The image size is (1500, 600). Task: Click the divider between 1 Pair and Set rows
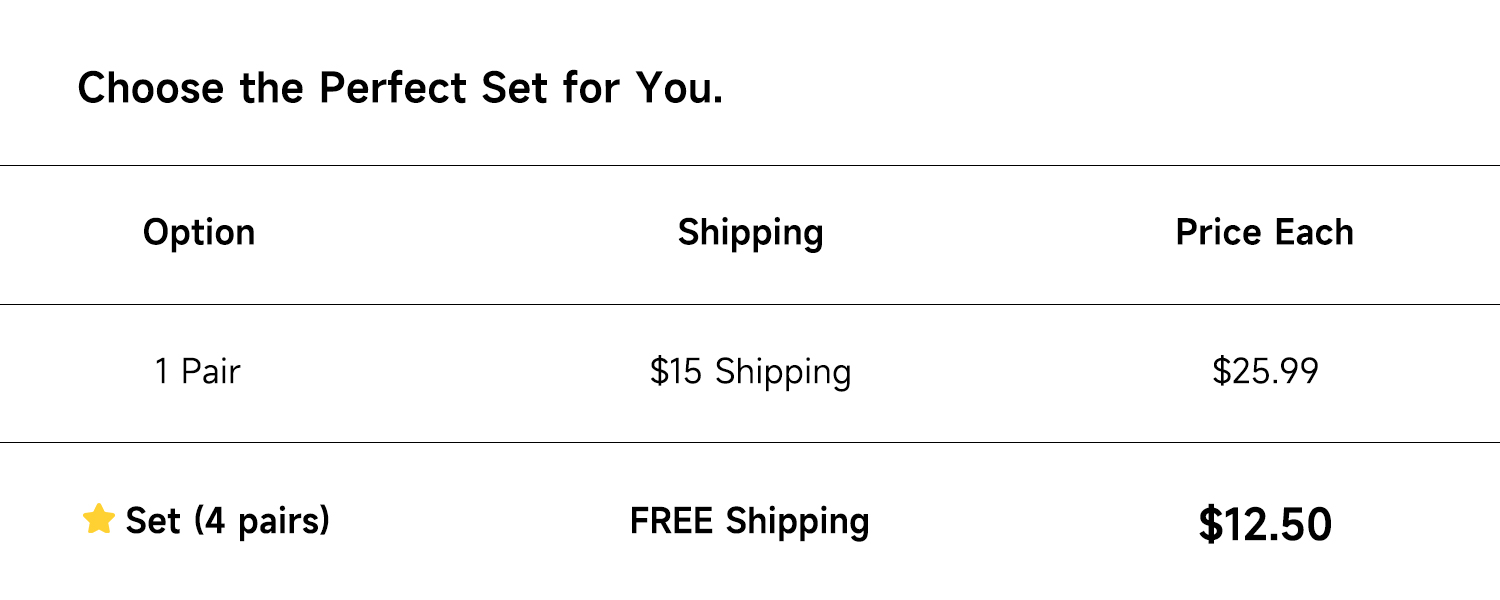(x=750, y=442)
